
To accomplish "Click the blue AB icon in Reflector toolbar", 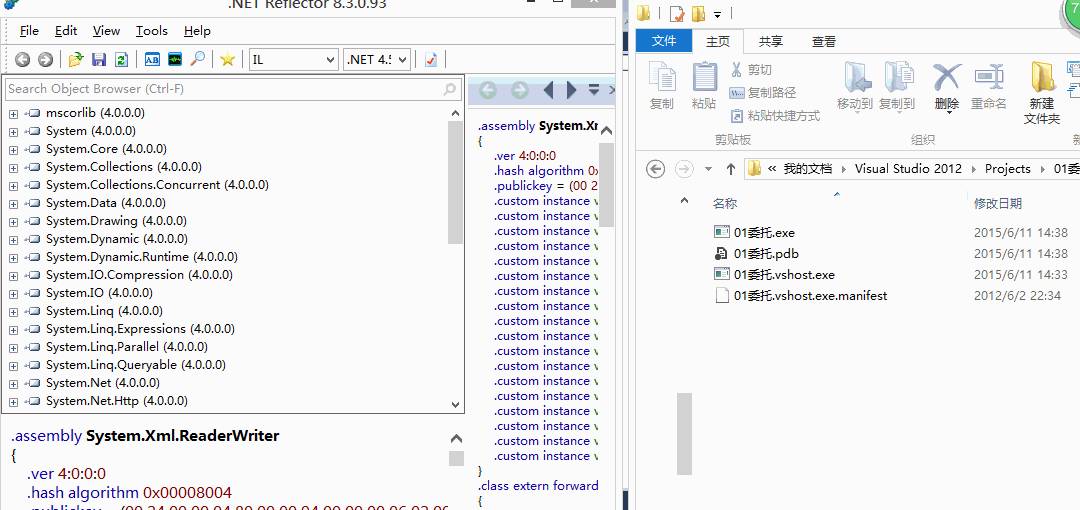I will (152, 59).
